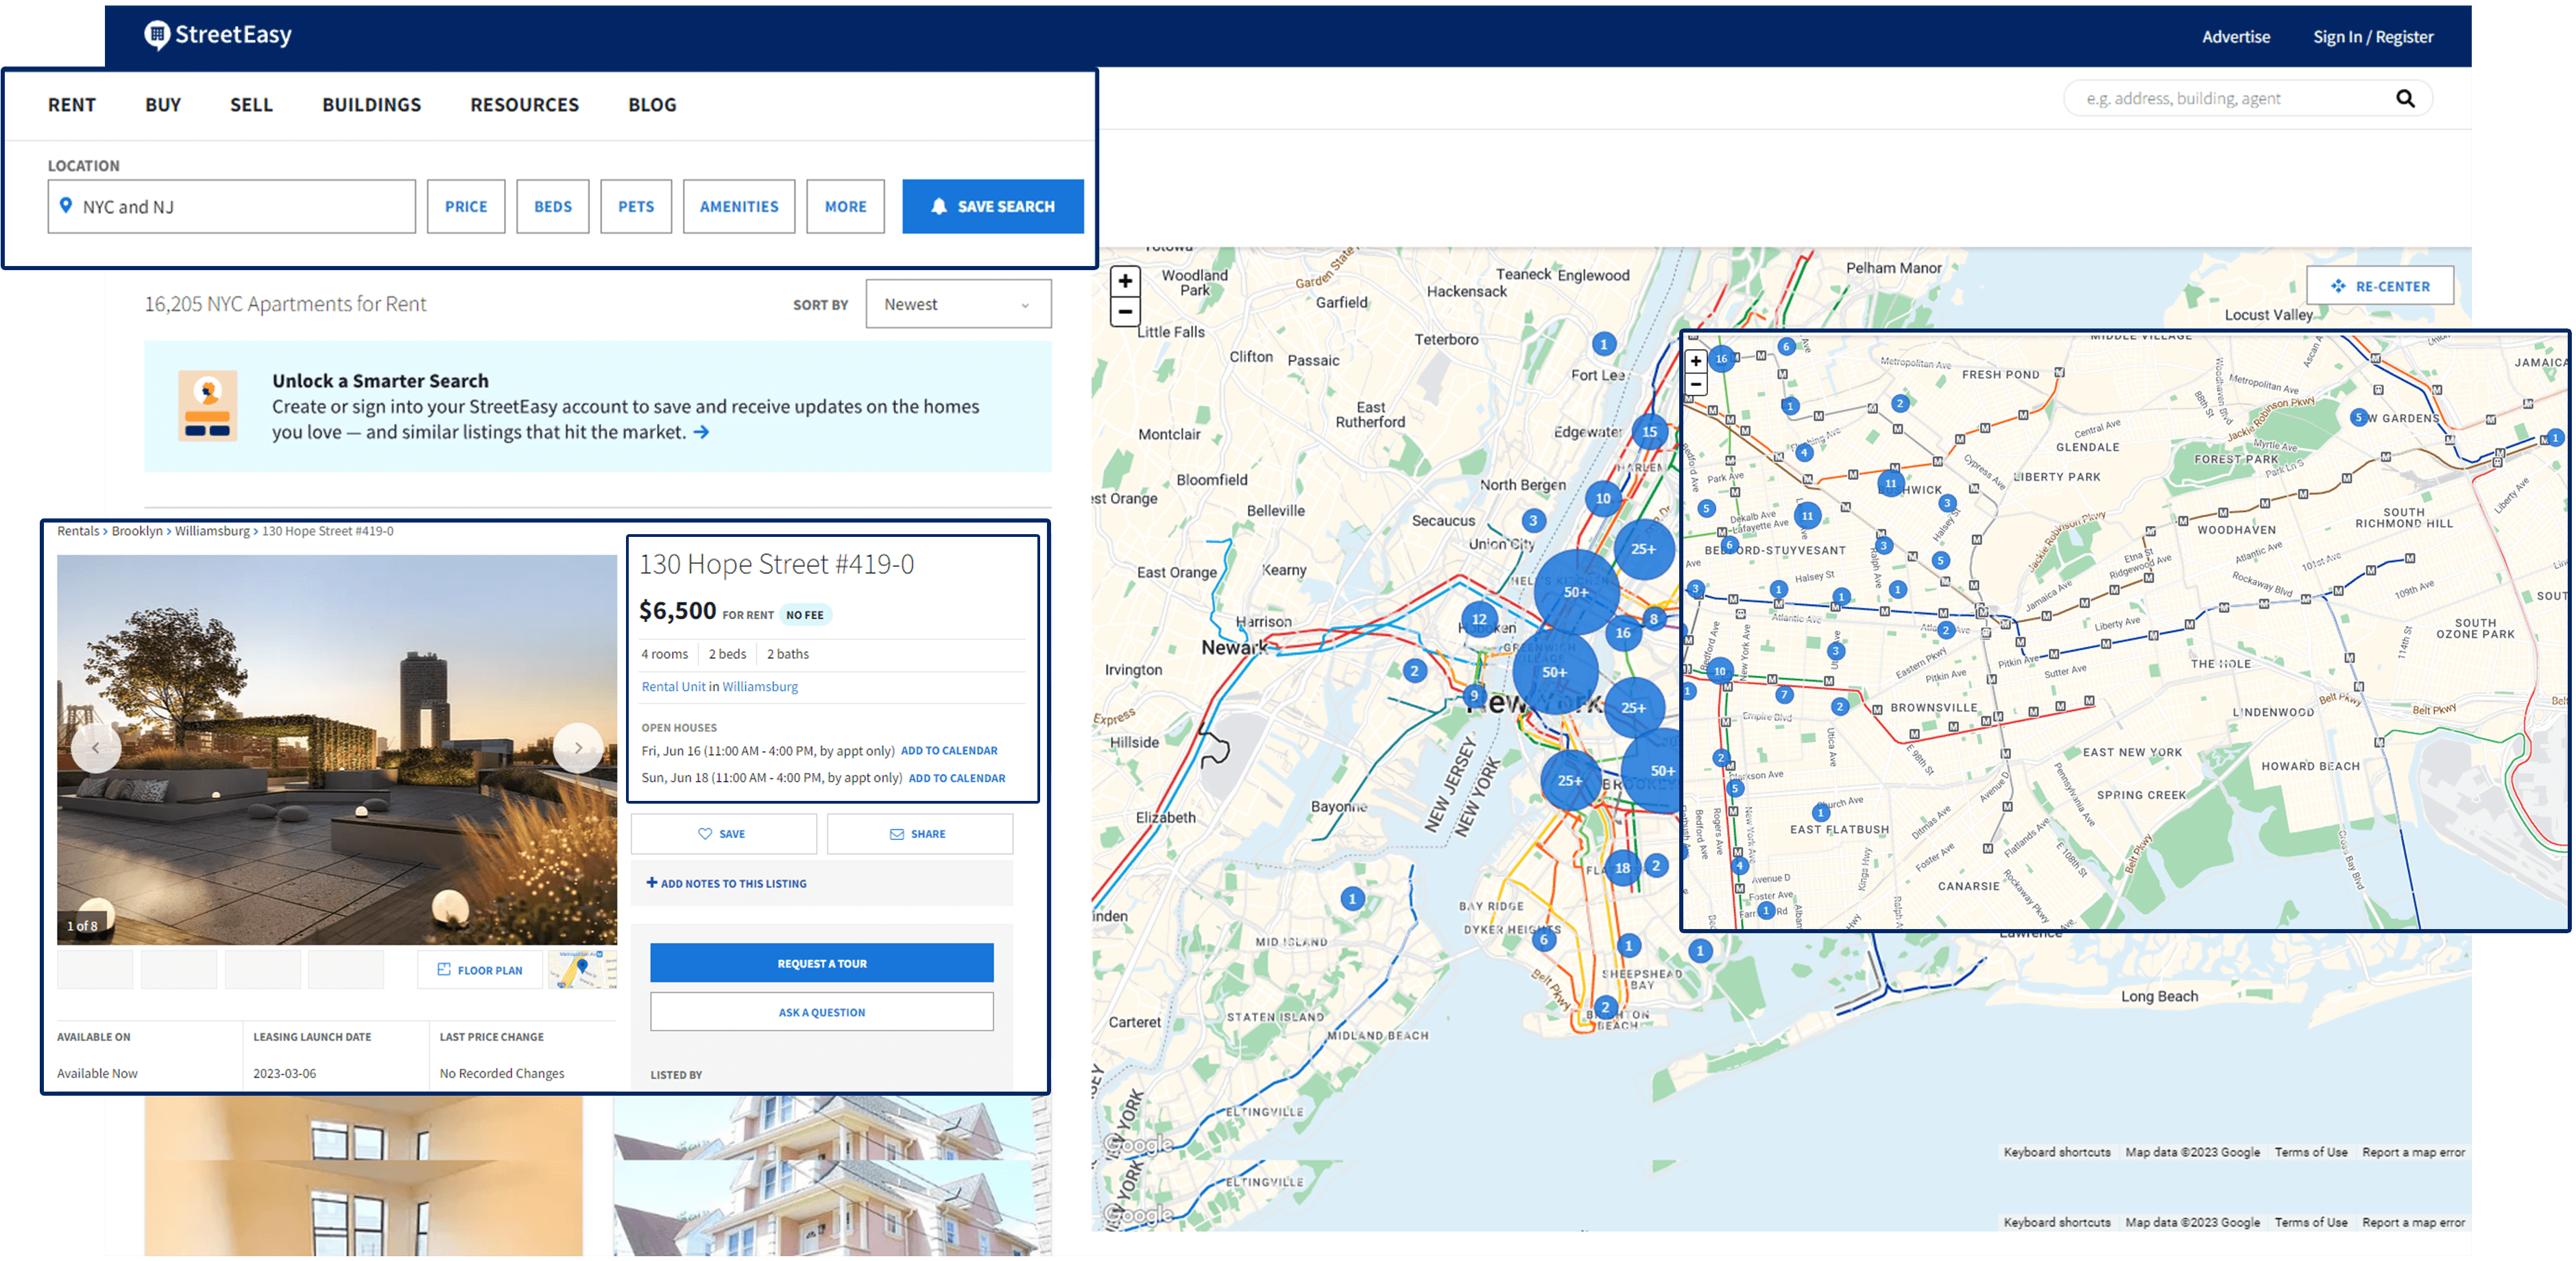Click the map marker labeled 2 near Newark

tap(1414, 671)
